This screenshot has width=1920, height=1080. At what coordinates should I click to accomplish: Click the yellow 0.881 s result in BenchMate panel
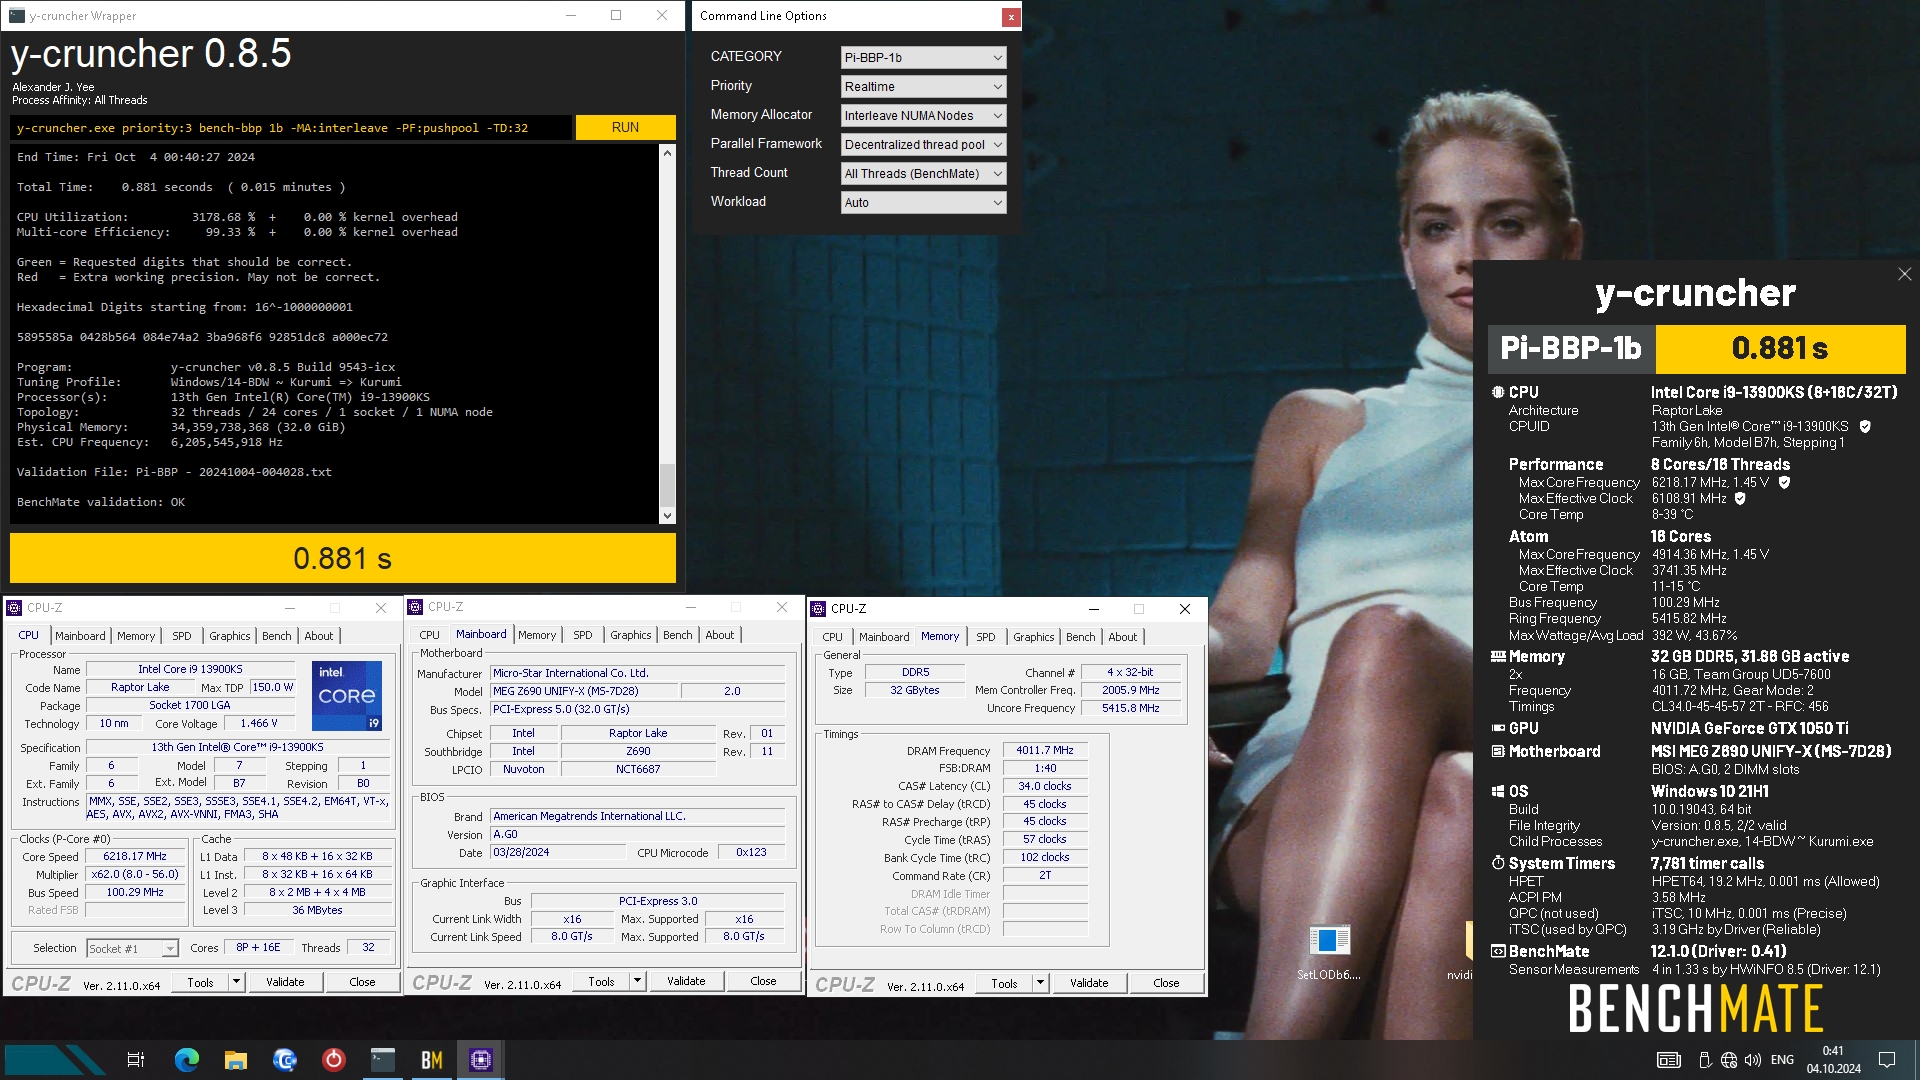pyautogui.click(x=1780, y=348)
